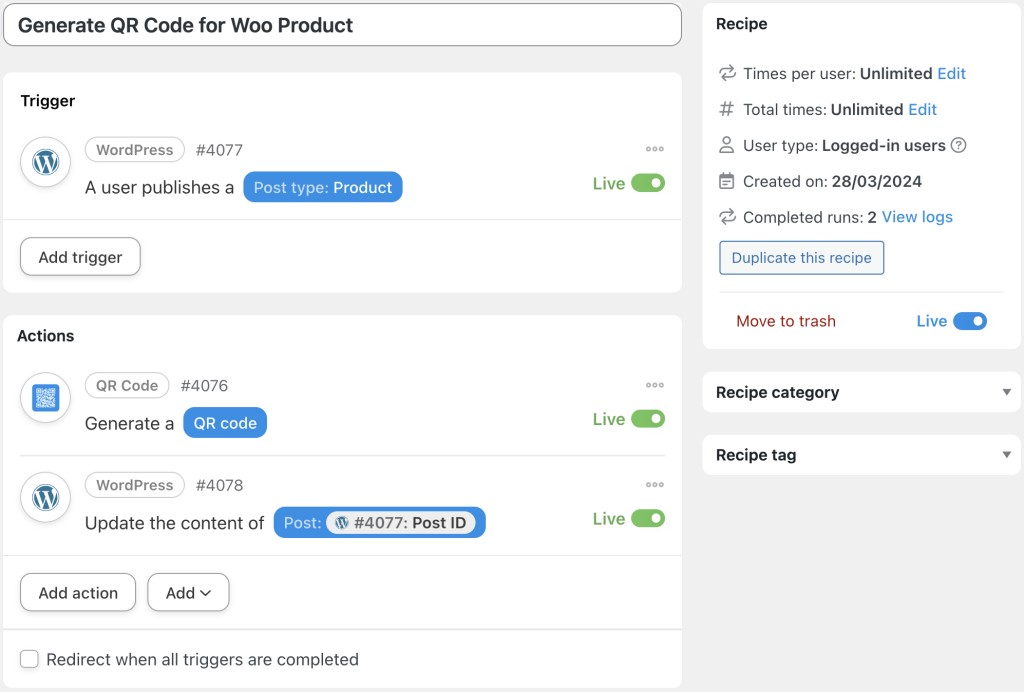The image size is (1024, 692).
Task: Open the Add dropdown under Actions
Action: tap(188, 592)
